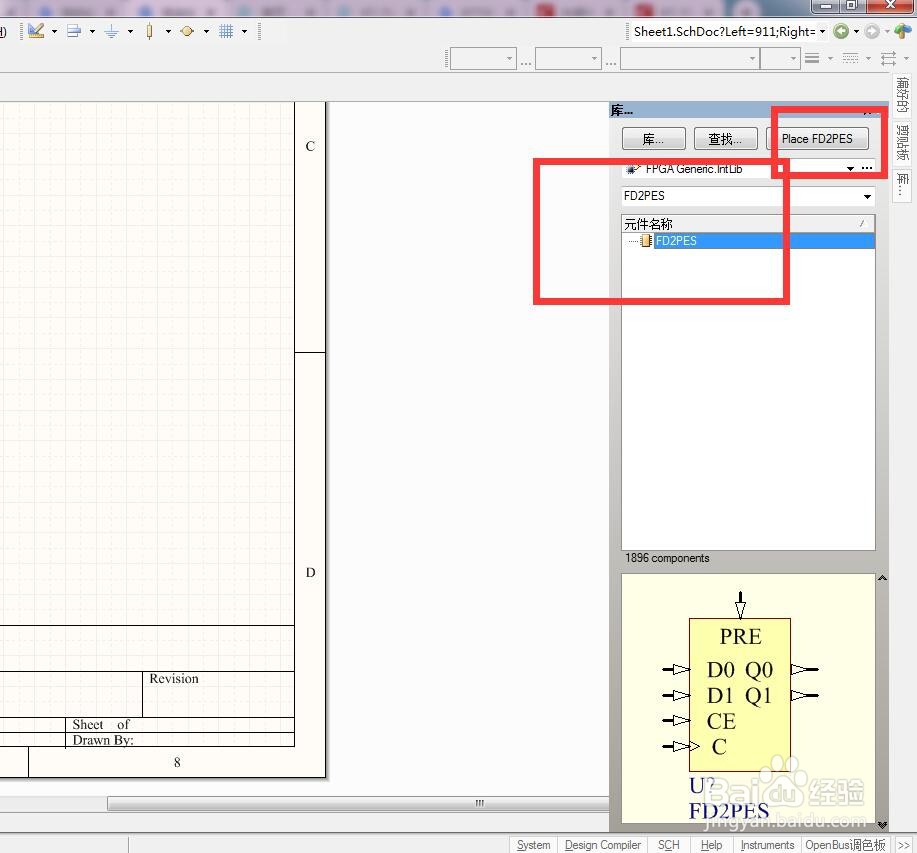
Task: Open the library ellipsis options button
Action: (x=867, y=168)
